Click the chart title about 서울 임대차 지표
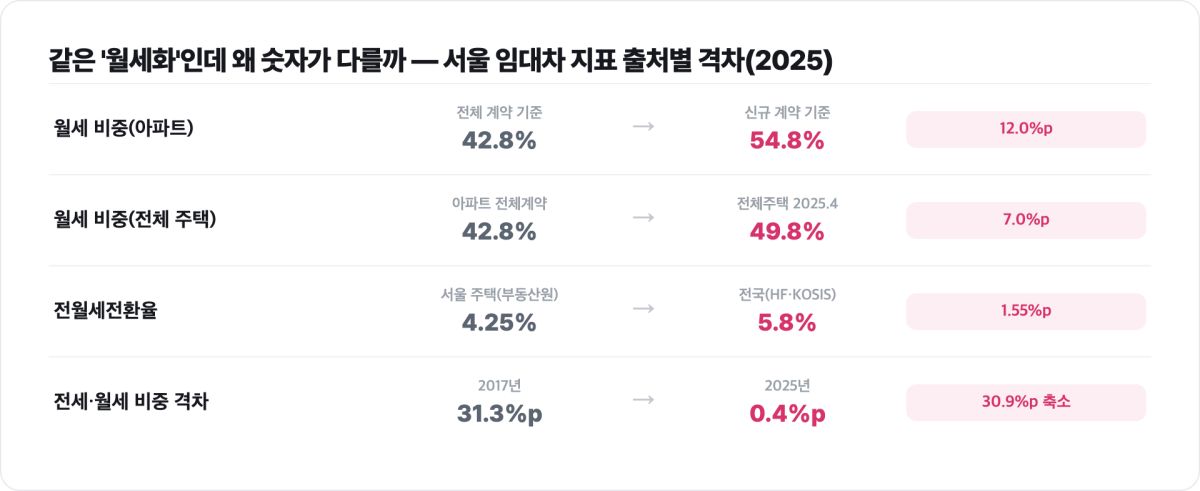Screen dimensions: 1200x491 441,60
